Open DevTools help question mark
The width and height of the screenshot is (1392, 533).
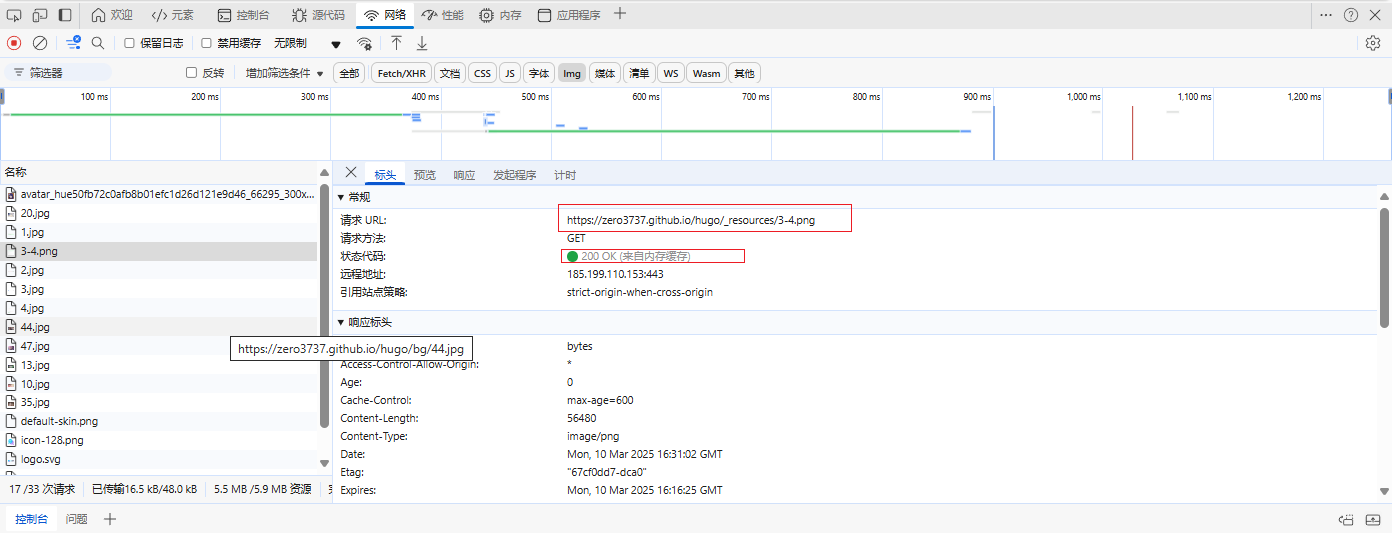1351,15
